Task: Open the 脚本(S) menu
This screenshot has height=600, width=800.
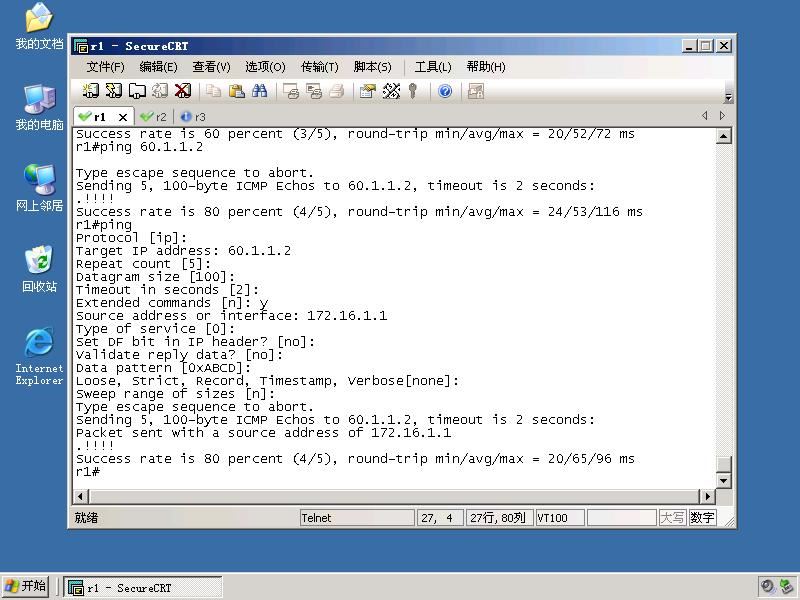Action: [x=372, y=67]
